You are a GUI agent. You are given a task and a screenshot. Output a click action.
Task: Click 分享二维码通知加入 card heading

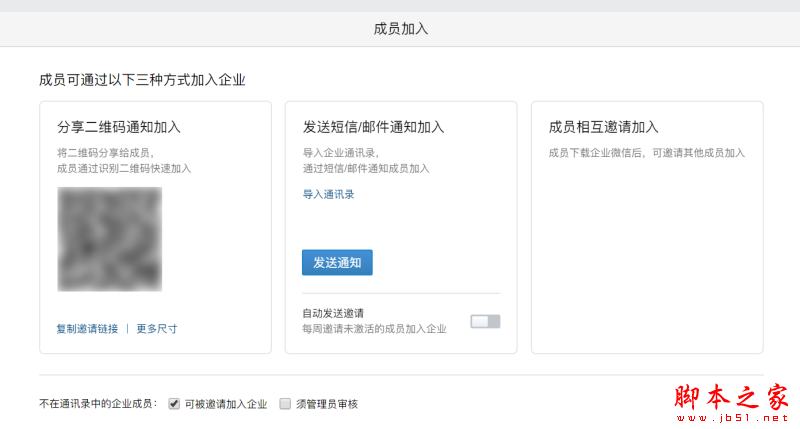(x=119, y=127)
